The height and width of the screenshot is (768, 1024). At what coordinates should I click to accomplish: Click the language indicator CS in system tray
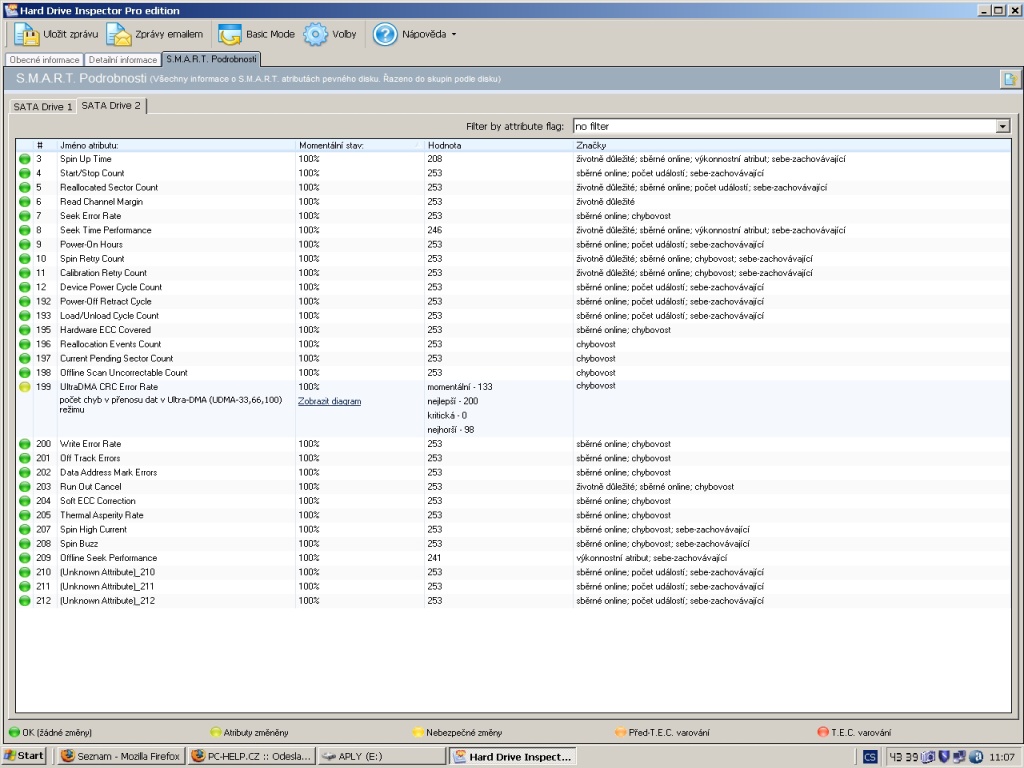(870, 756)
